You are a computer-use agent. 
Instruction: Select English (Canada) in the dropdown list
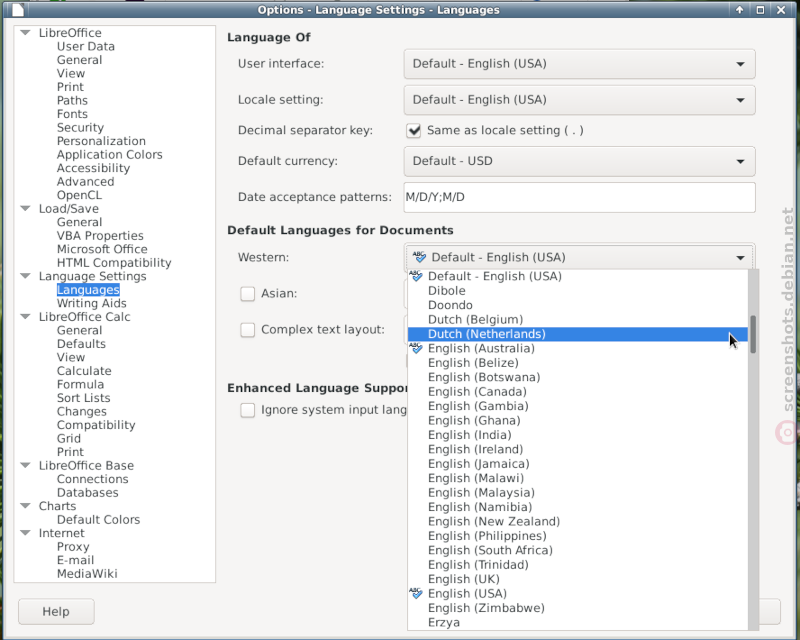point(578,392)
